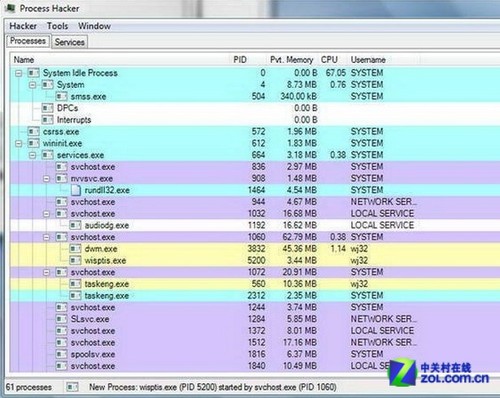500x398 pixels.
Task: Select the spoolsv.exe process name
Action: [x=93, y=354]
